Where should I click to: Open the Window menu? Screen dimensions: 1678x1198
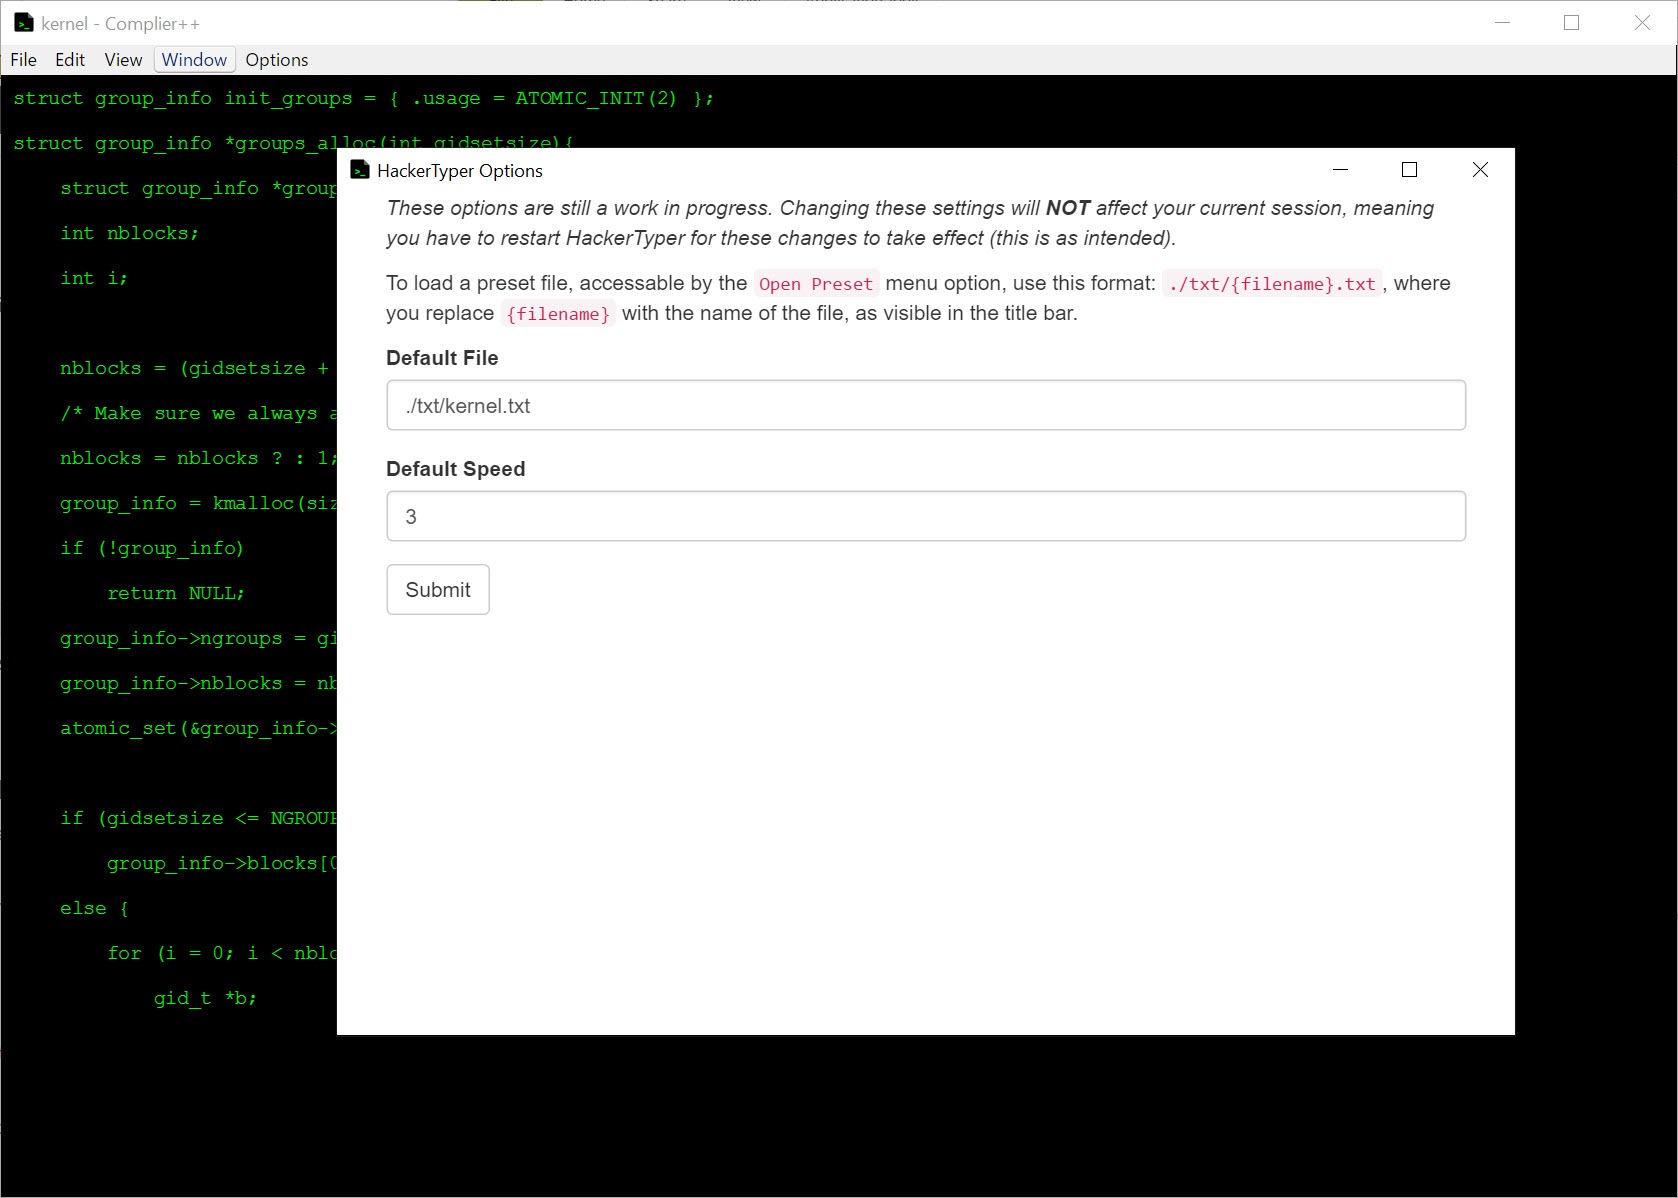[x=194, y=60]
